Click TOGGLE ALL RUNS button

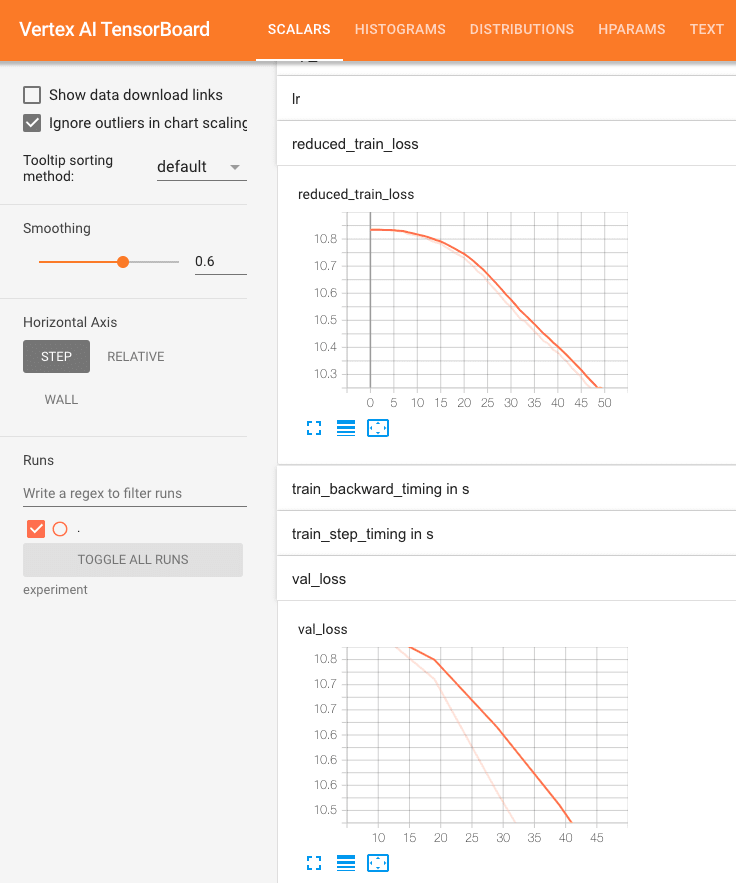133,560
